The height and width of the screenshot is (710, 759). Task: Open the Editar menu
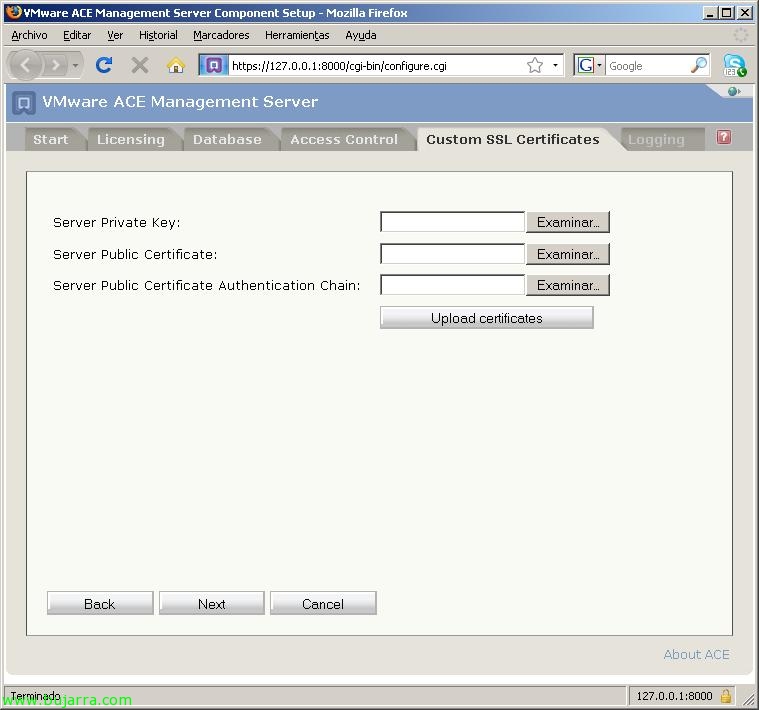(x=77, y=35)
